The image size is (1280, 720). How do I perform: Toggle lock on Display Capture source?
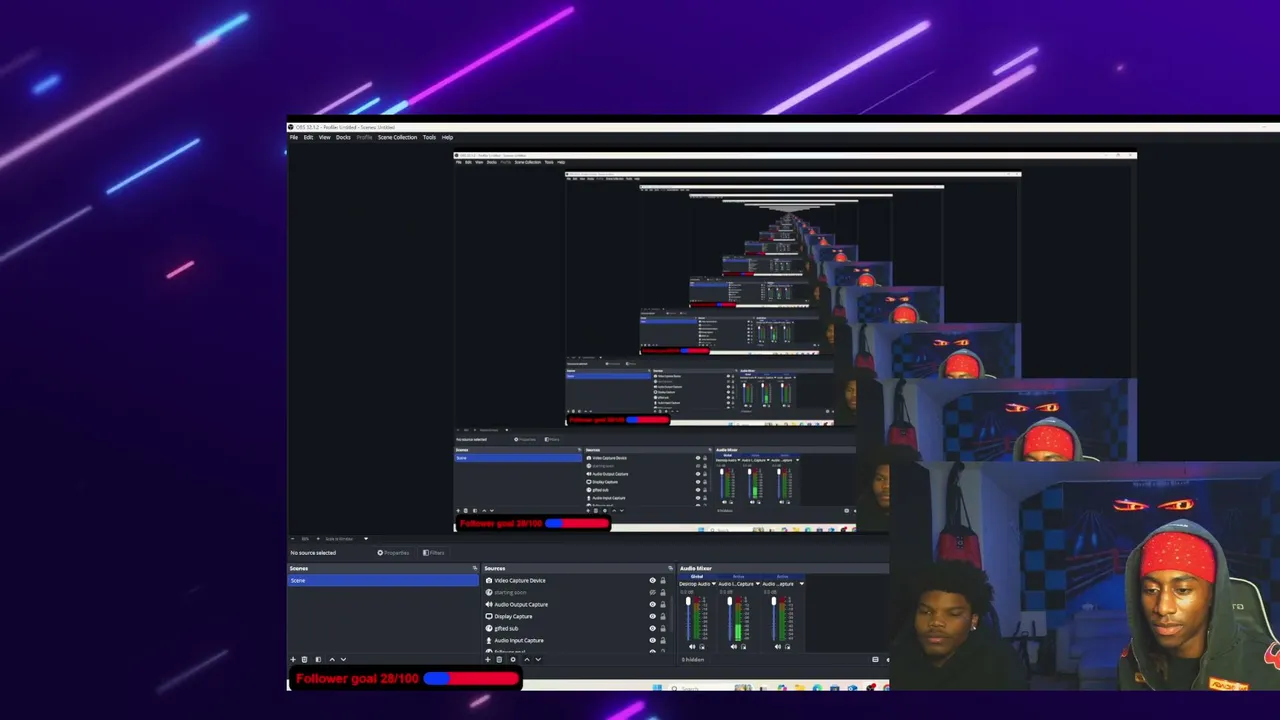coord(662,617)
